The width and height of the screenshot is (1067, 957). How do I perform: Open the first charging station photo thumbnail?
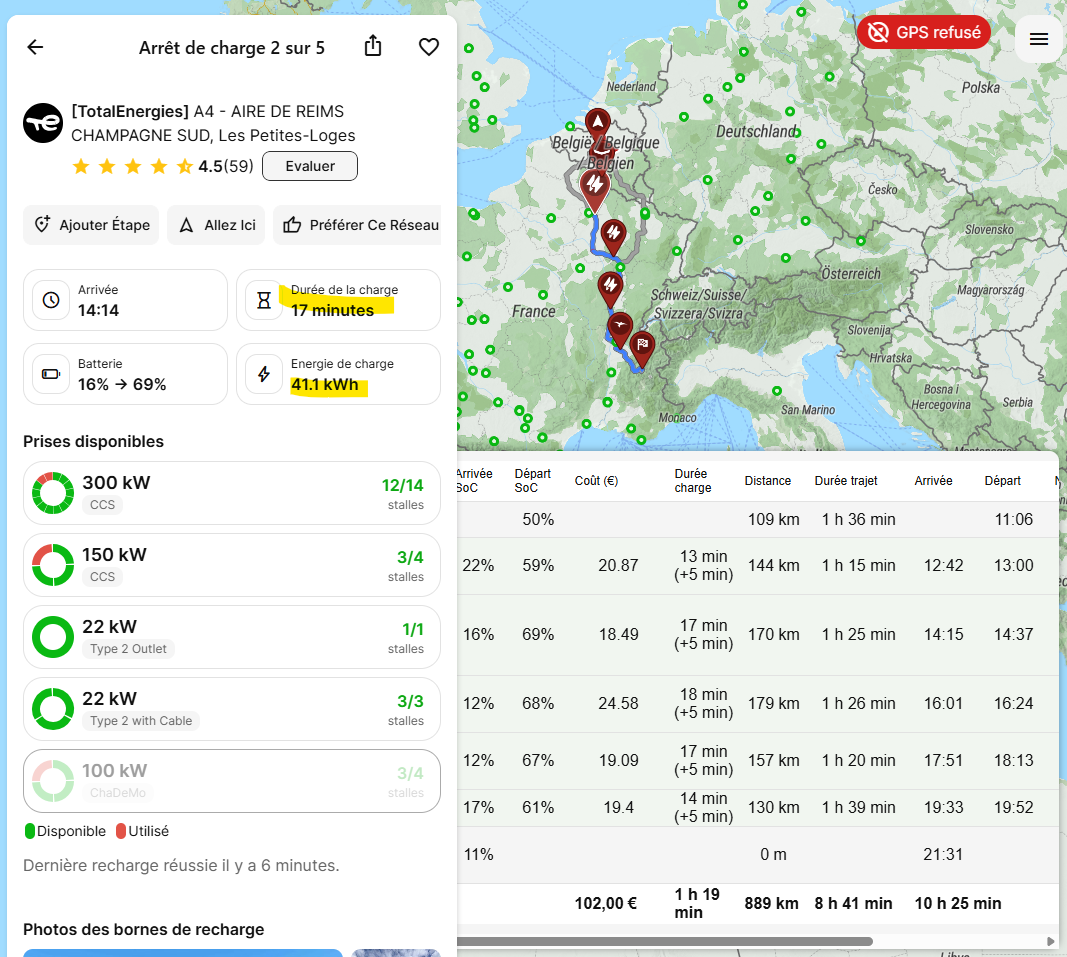click(x=182, y=953)
